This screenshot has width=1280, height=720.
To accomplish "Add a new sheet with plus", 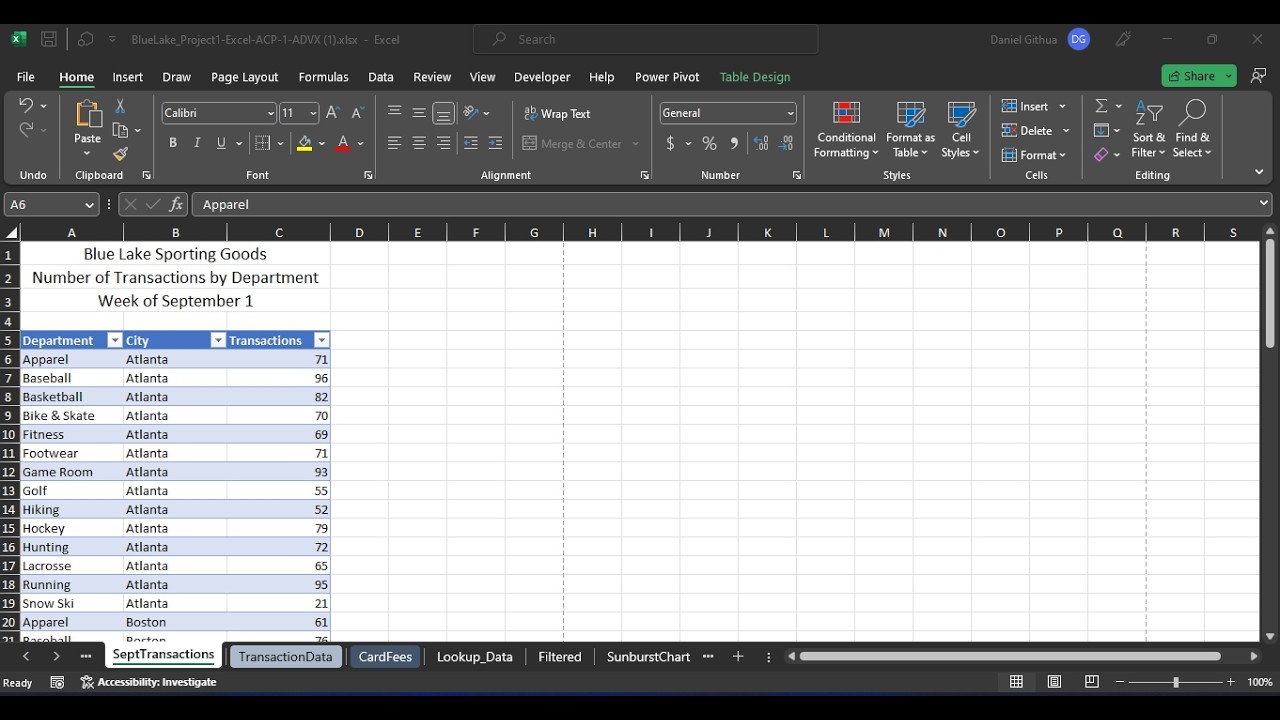I will [738, 656].
